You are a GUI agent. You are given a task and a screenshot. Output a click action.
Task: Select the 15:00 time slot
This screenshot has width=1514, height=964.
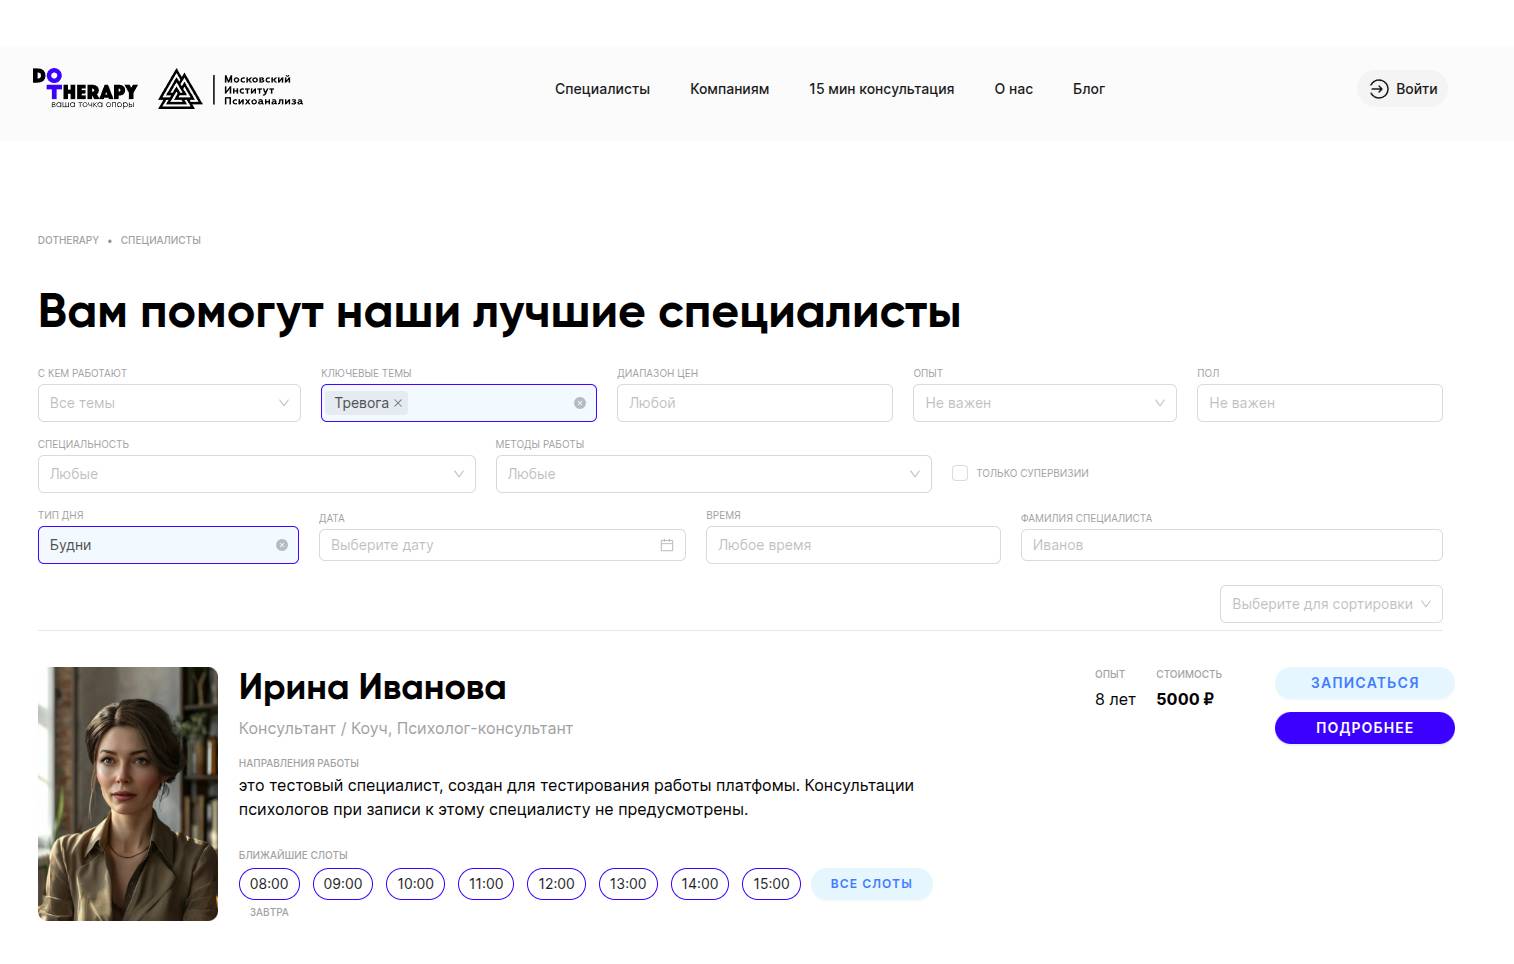pyautogui.click(x=771, y=884)
